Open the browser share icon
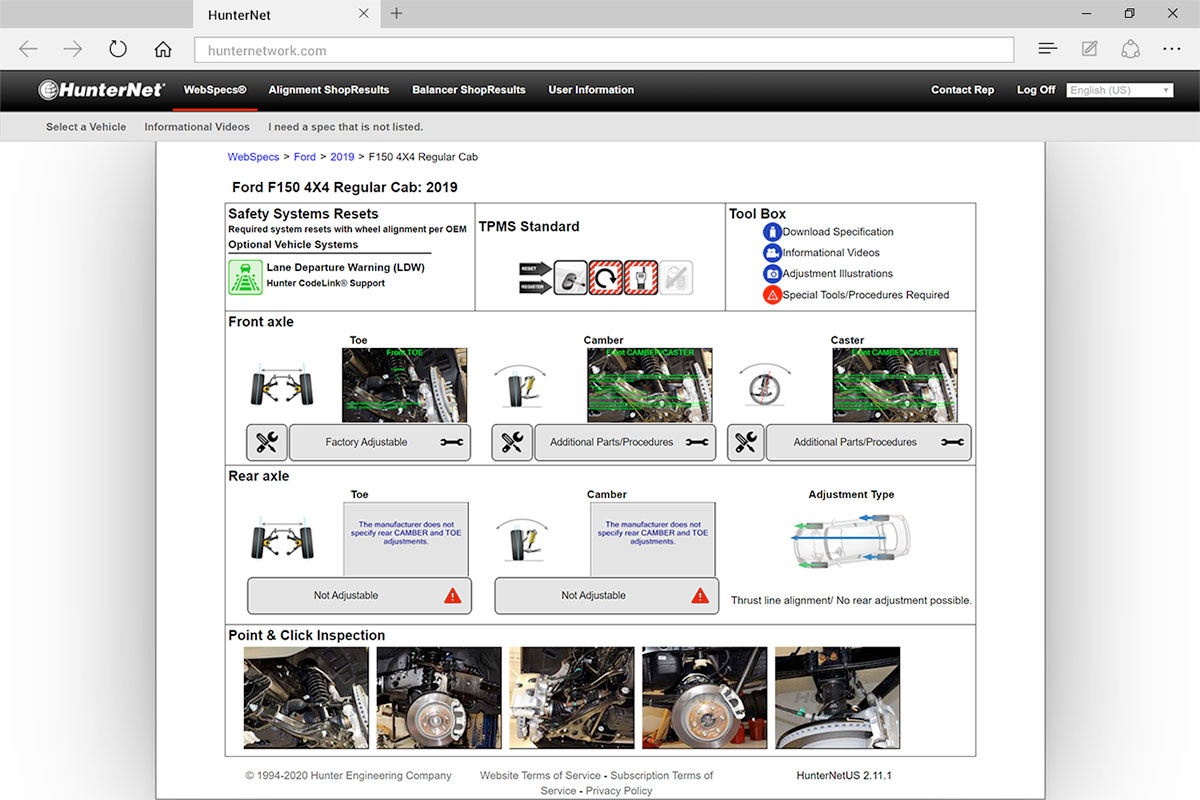 (x=1131, y=49)
